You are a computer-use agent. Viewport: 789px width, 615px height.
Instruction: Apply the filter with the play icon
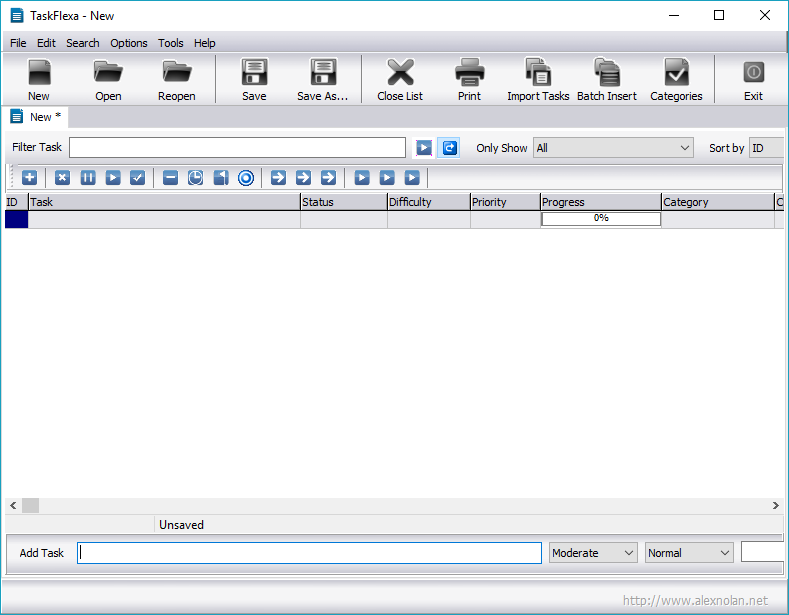[x=424, y=148]
